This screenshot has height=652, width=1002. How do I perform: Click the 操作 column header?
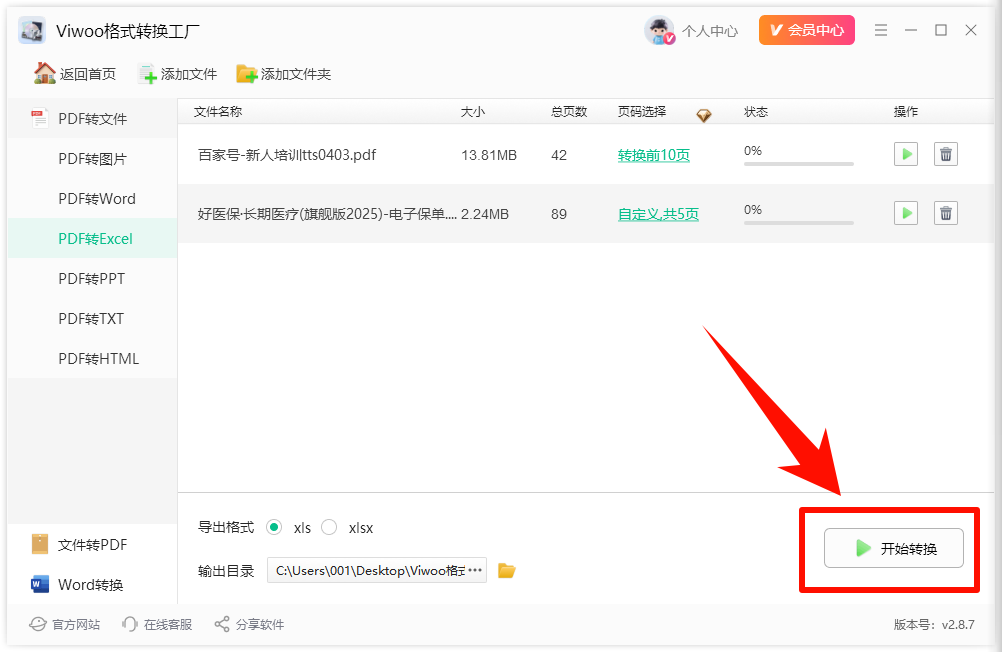point(906,112)
